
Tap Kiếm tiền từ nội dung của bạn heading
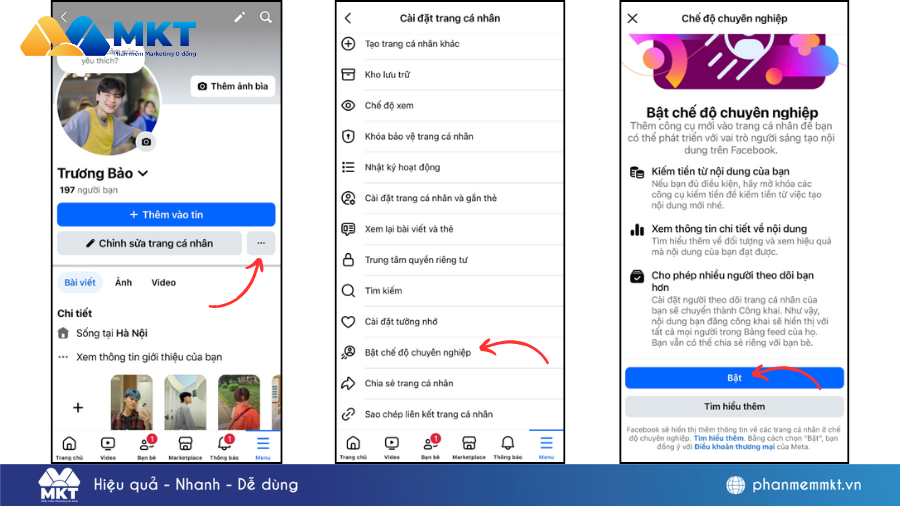click(720, 172)
